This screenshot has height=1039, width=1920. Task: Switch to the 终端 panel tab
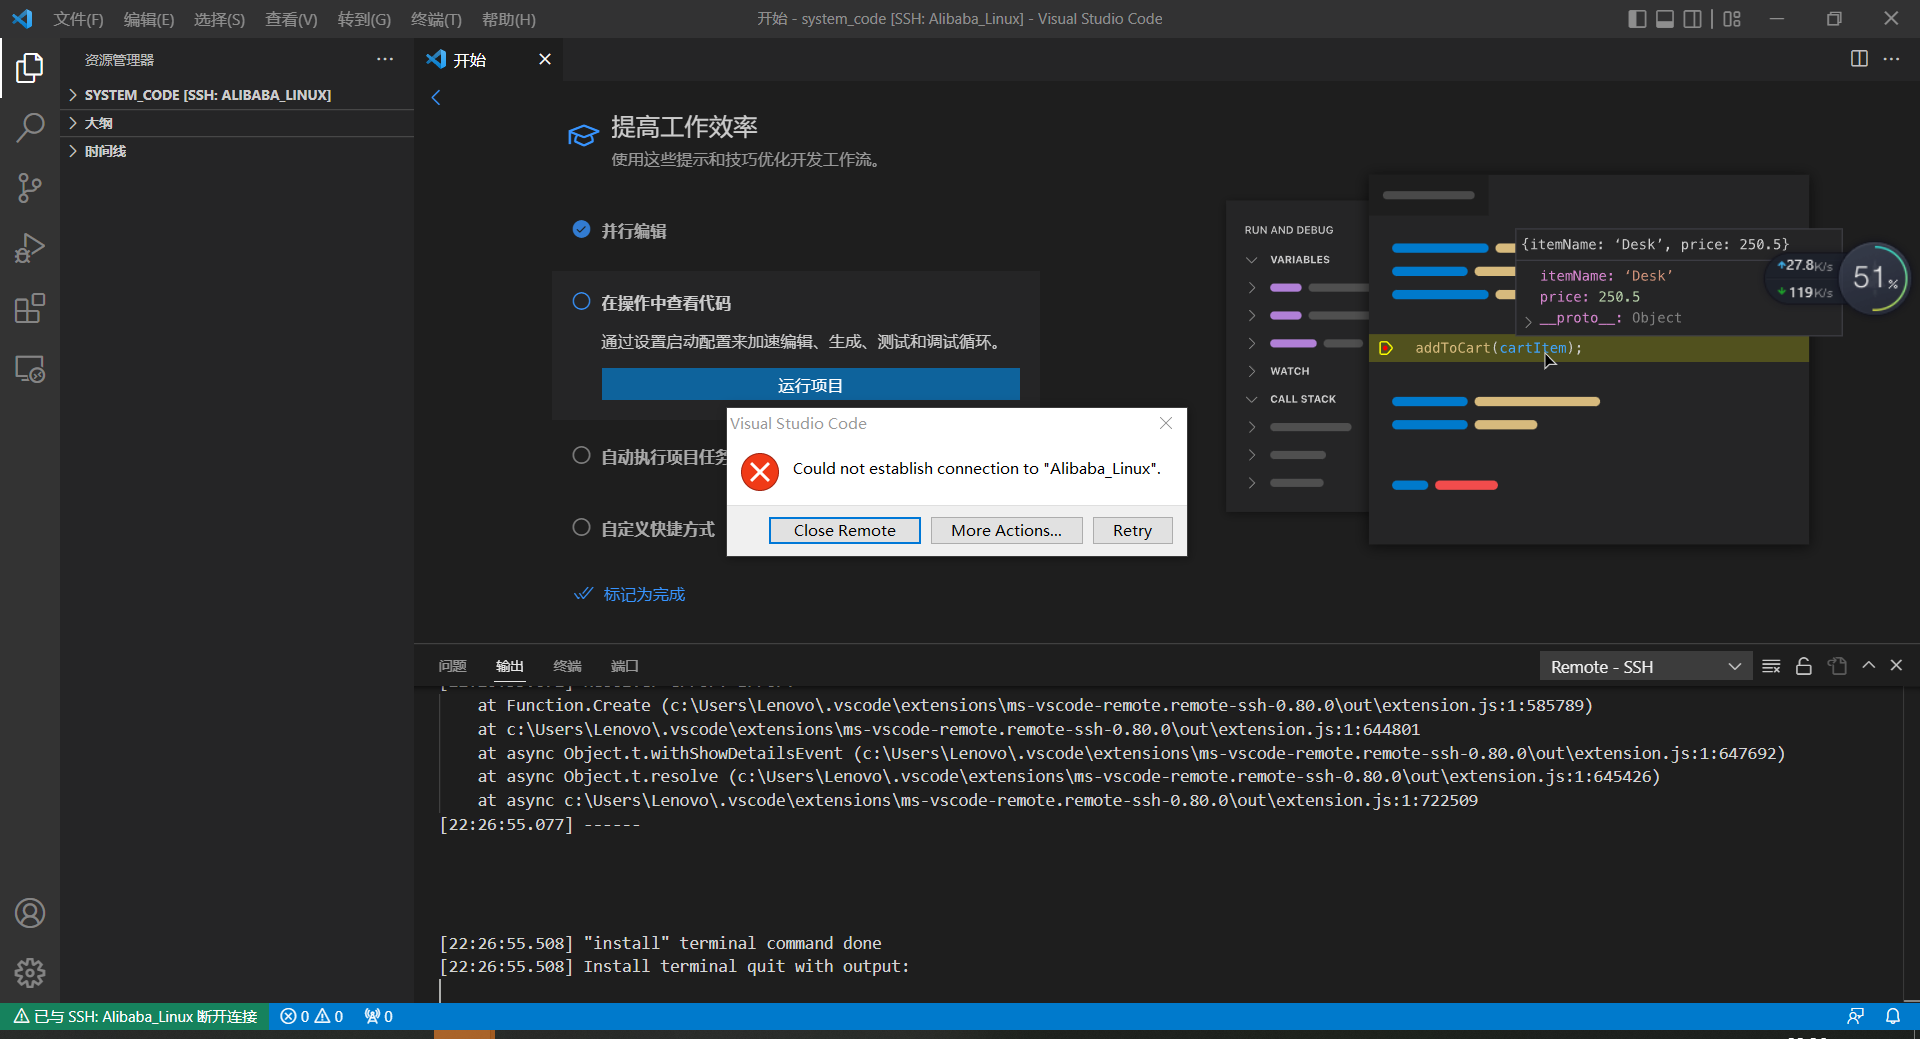(567, 666)
